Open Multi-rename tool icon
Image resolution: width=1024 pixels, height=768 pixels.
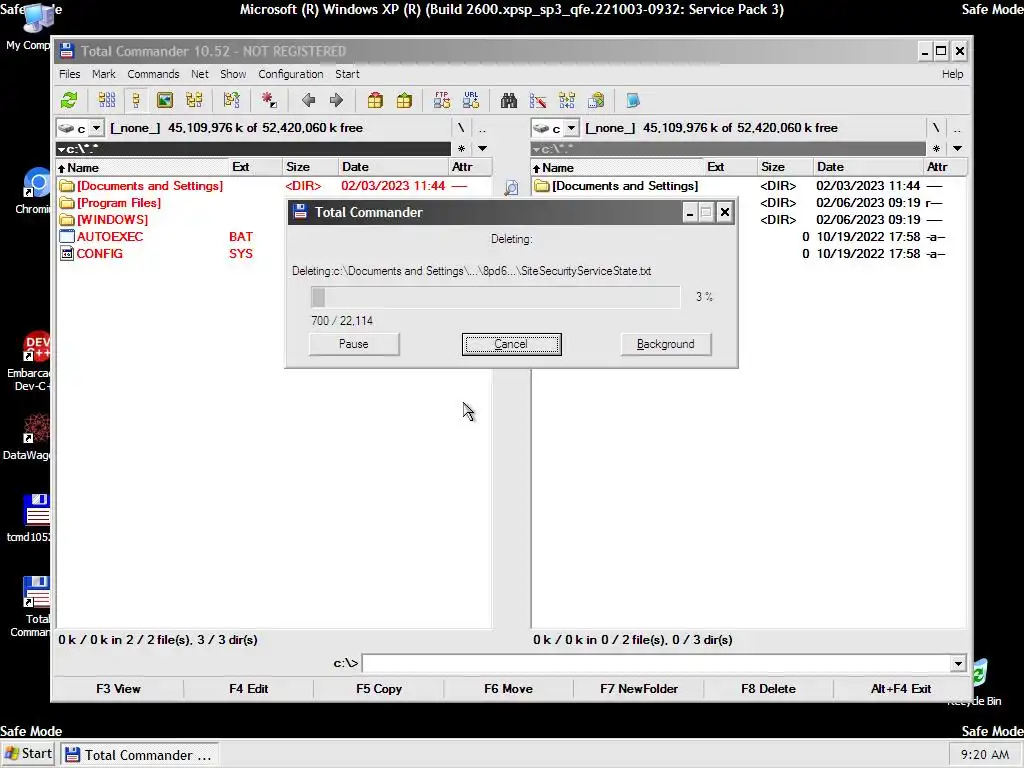click(x=537, y=101)
